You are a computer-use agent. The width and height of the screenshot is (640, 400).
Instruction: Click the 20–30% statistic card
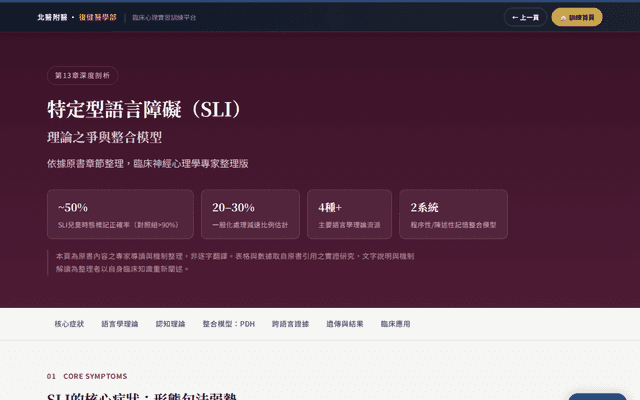click(x=250, y=214)
